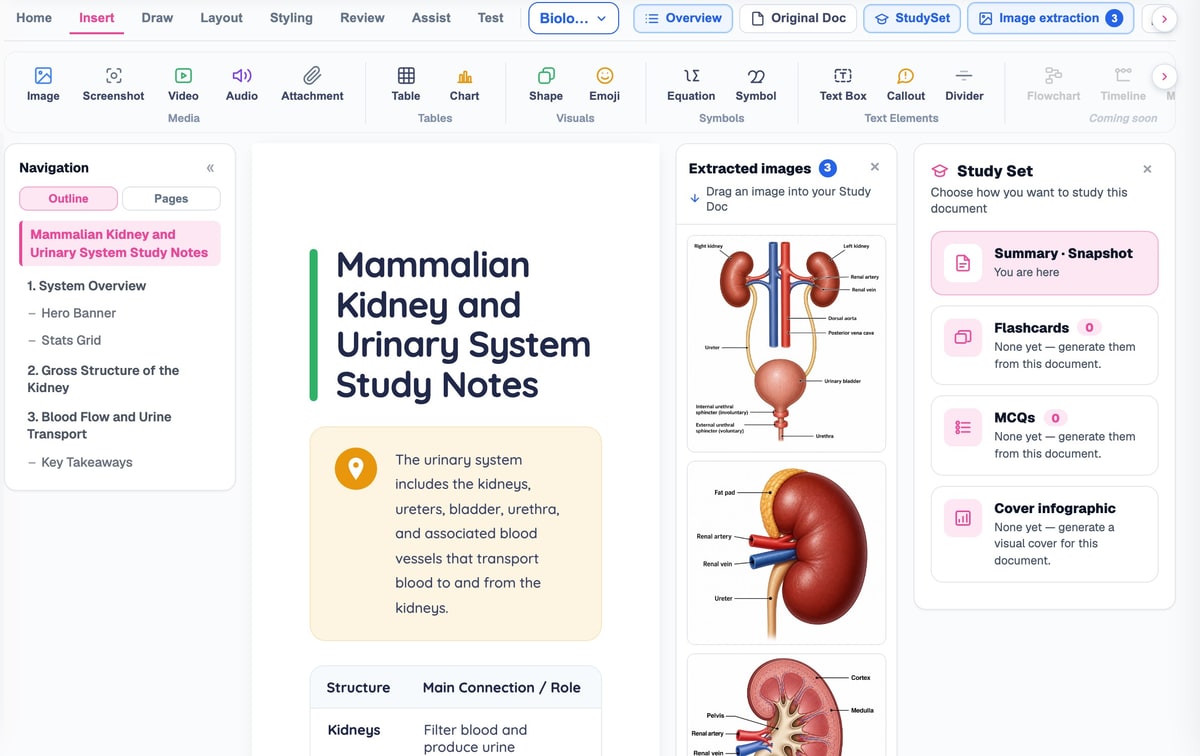Close the Study Set panel
This screenshot has width=1200, height=756.
pyautogui.click(x=1147, y=169)
